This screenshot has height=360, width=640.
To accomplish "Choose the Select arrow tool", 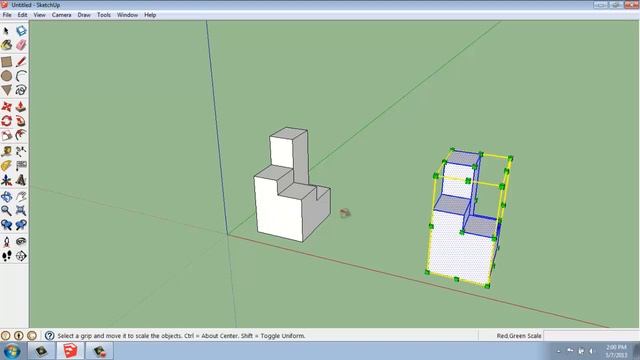I will pos(6,31).
